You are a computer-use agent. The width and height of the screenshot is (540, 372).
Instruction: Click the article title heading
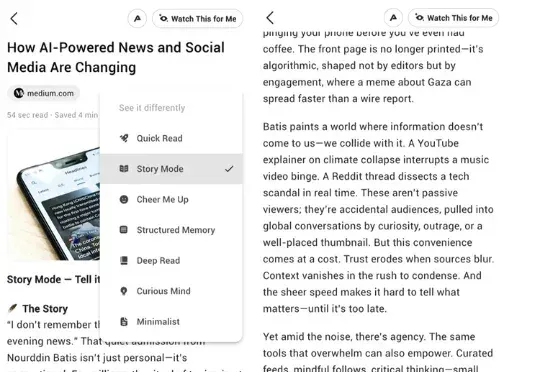[116, 57]
